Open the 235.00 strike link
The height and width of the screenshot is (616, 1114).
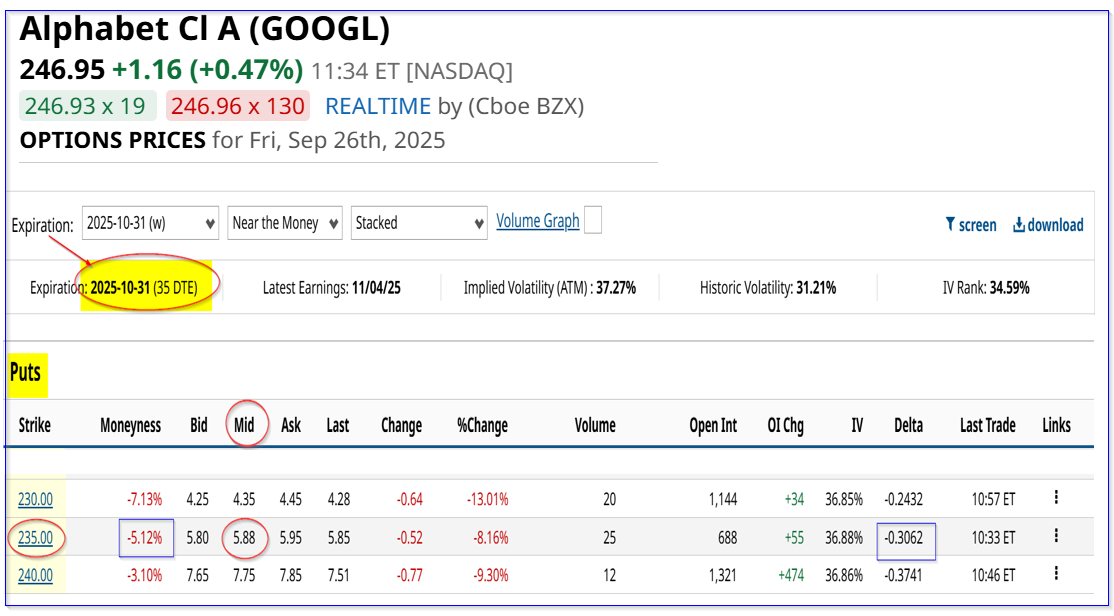click(x=36, y=538)
